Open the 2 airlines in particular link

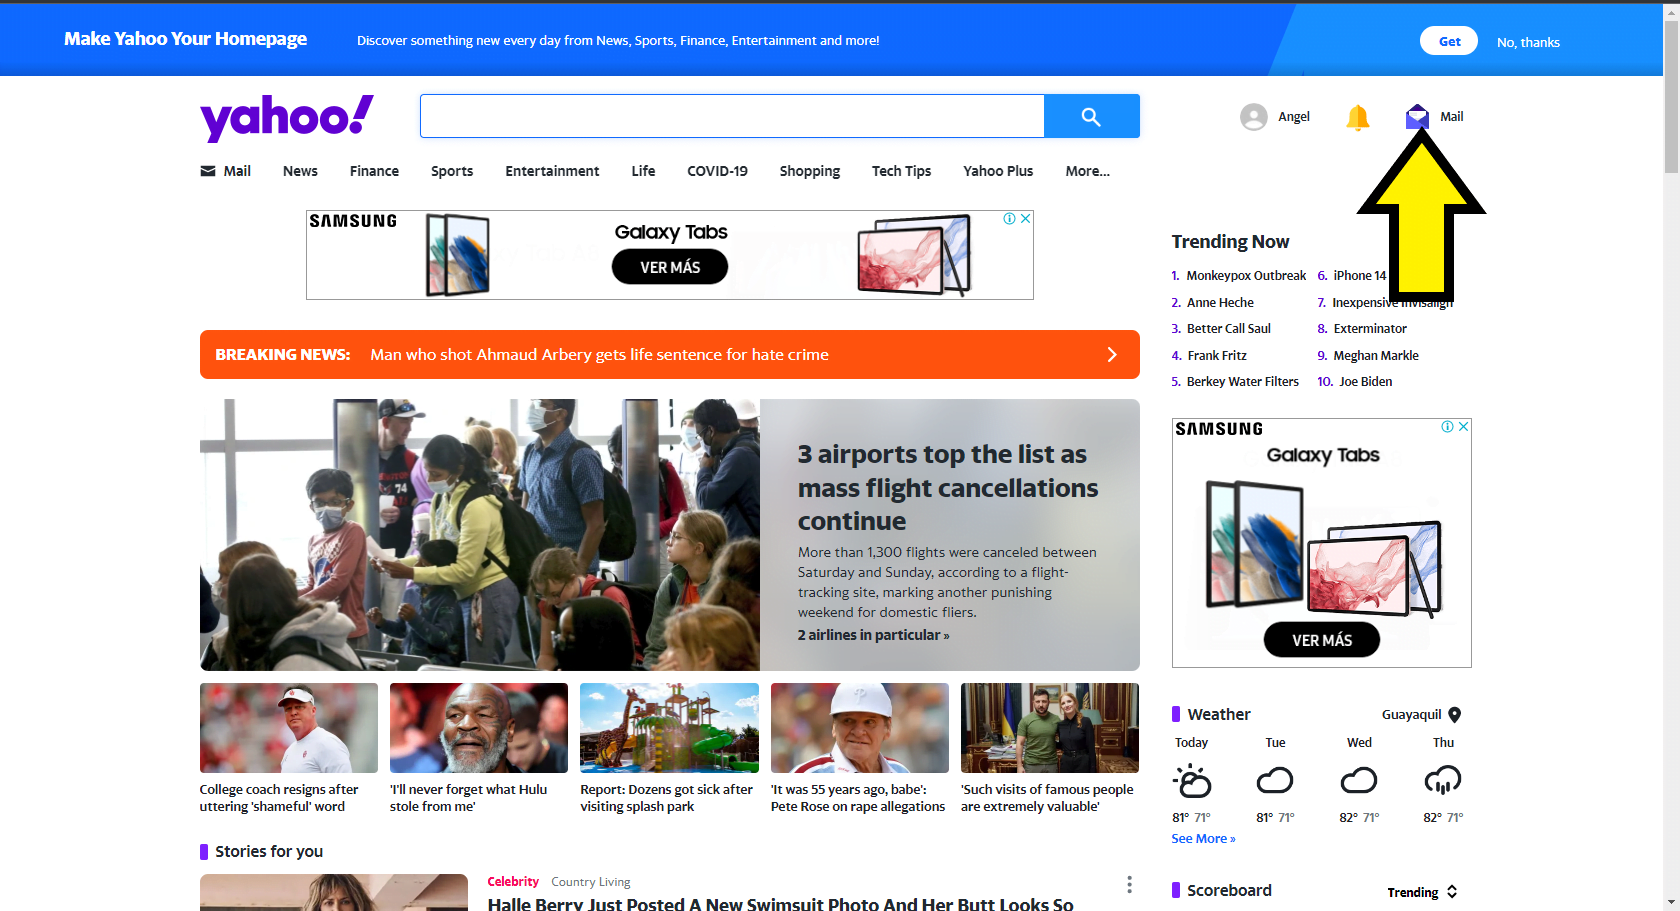[873, 635]
